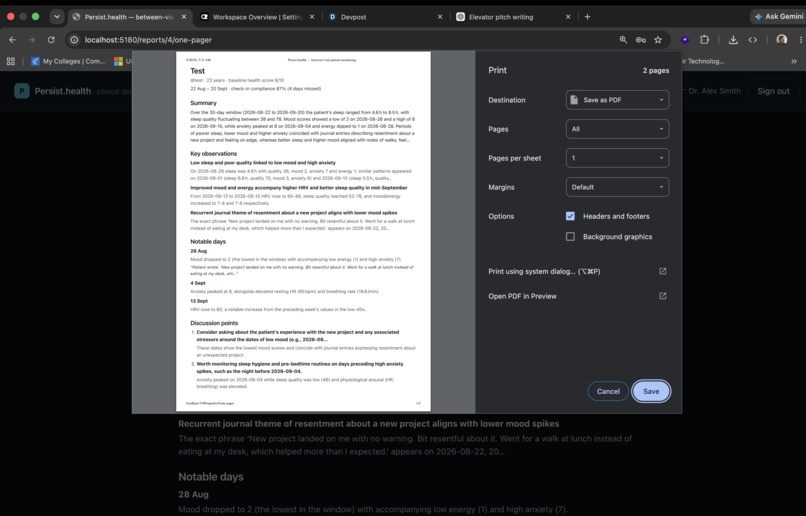The width and height of the screenshot is (806, 516).
Task: Open the password manager key icon
Action: 640,40
